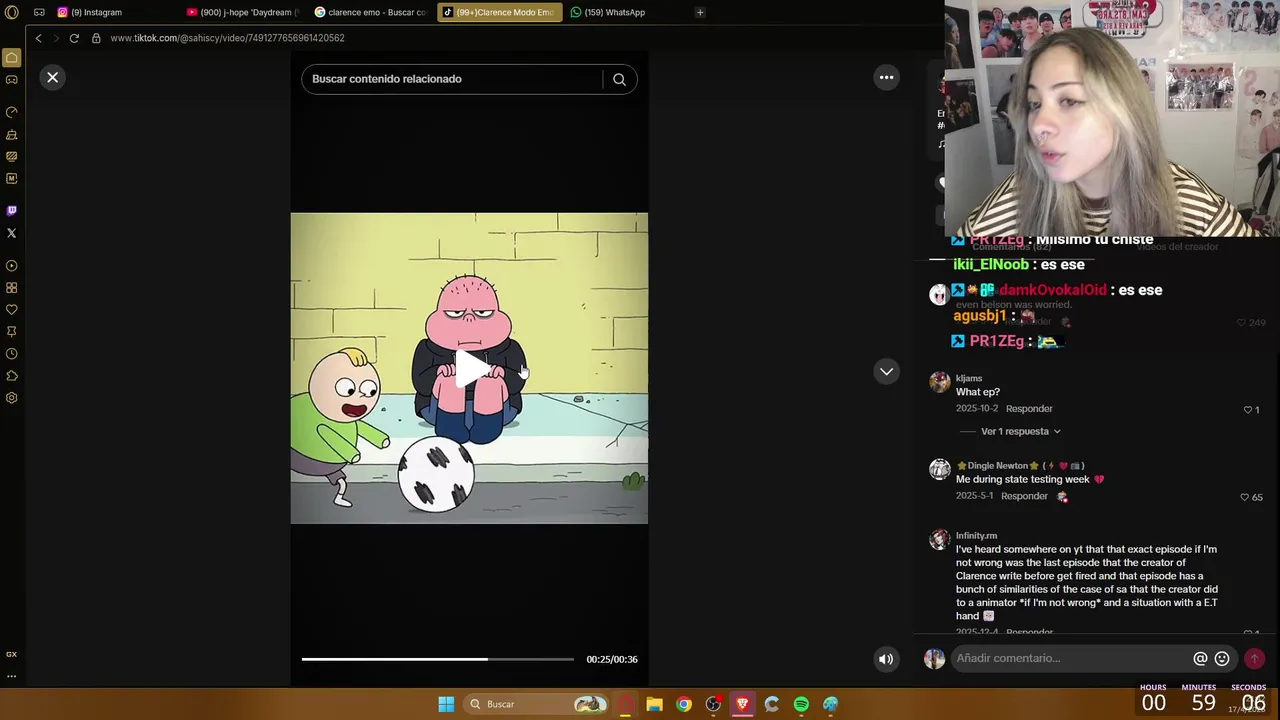This screenshot has height=720, width=1280.
Task: Open the Home icon in Opera sidebar
Action: (11, 58)
